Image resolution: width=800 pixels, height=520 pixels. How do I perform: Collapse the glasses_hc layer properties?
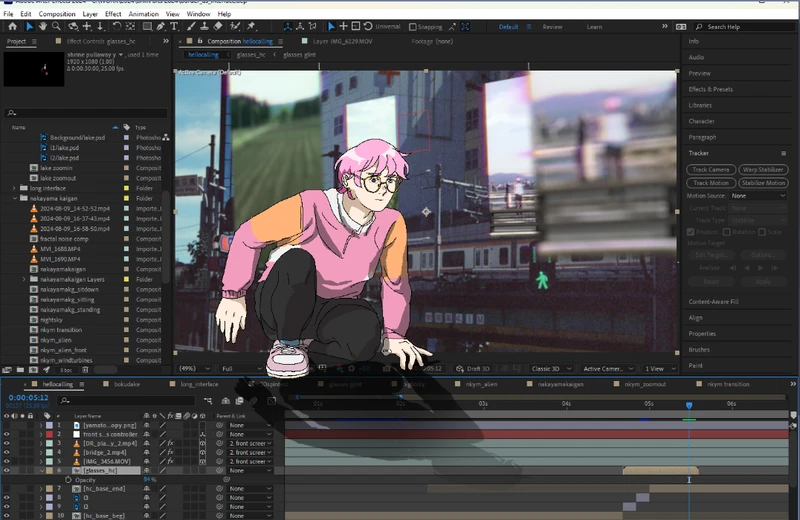tap(41, 471)
